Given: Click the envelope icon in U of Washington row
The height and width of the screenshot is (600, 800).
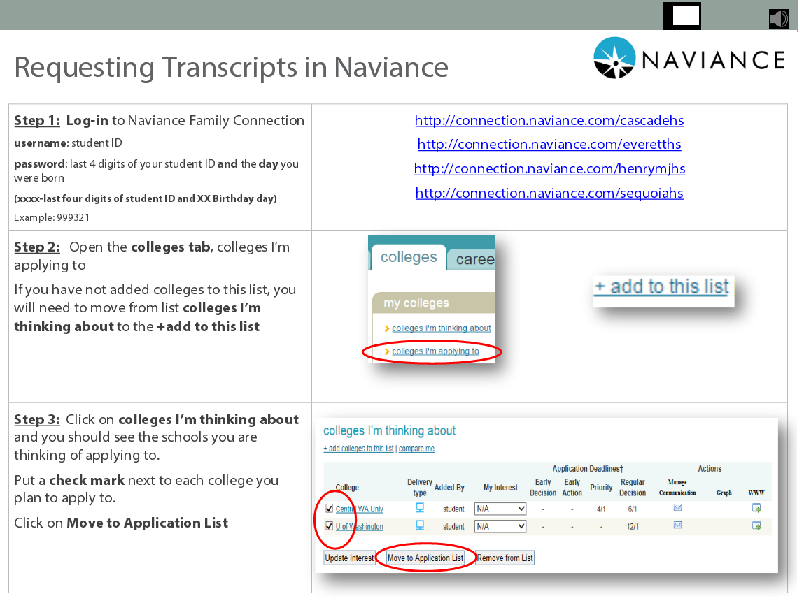Looking at the screenshot, I should [678, 525].
